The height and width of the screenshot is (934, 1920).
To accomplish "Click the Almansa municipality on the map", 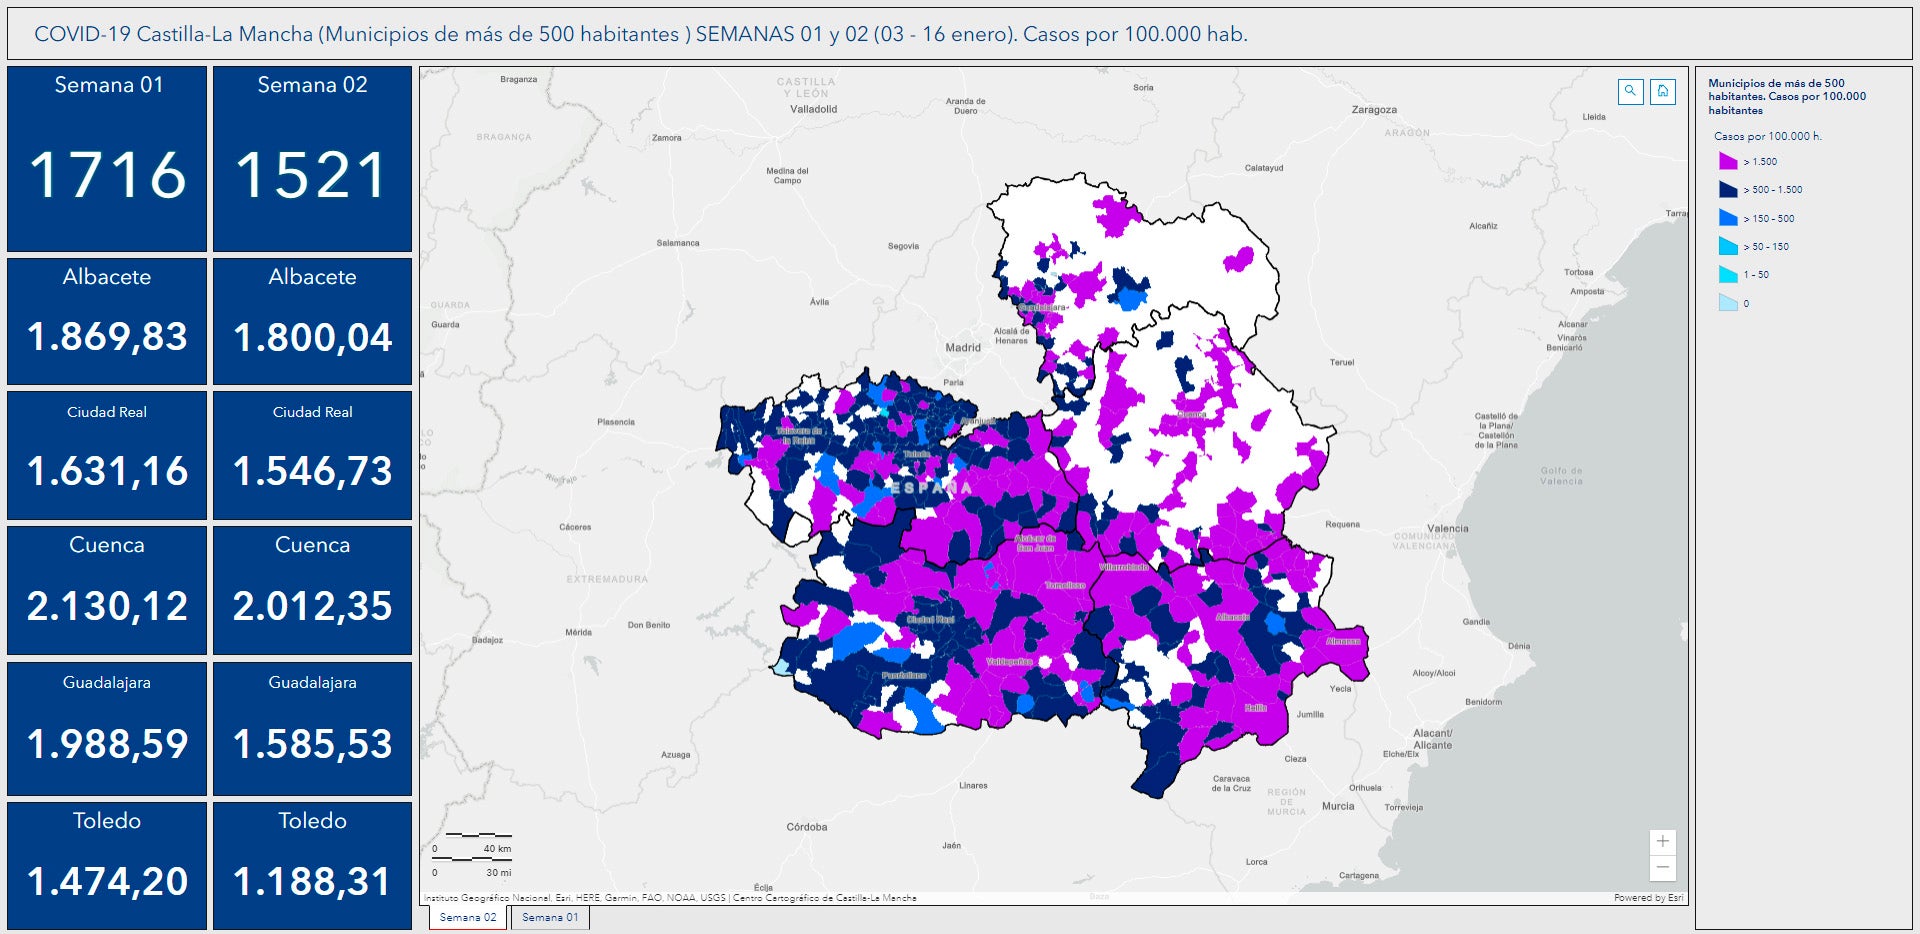I will [1343, 641].
